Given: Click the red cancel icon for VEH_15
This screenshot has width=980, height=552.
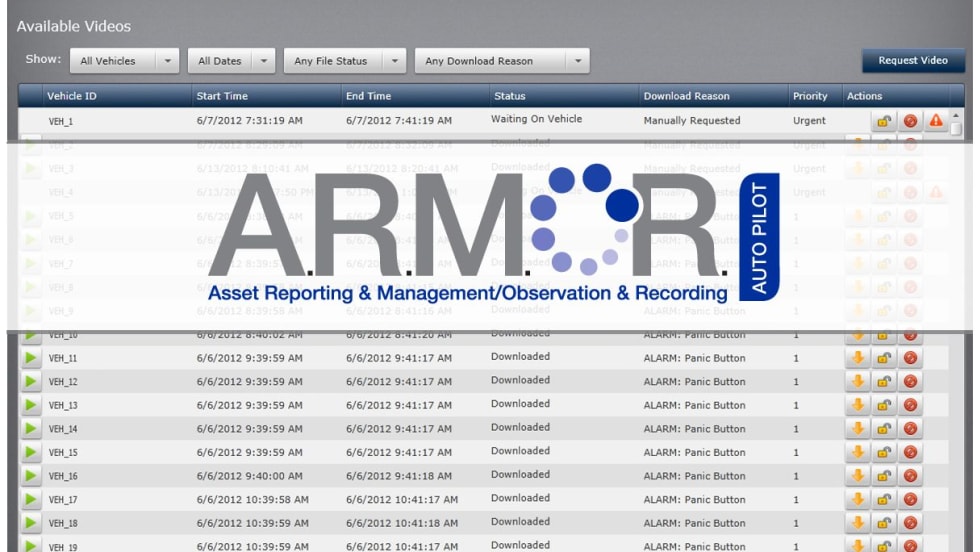Looking at the screenshot, I should click(910, 453).
